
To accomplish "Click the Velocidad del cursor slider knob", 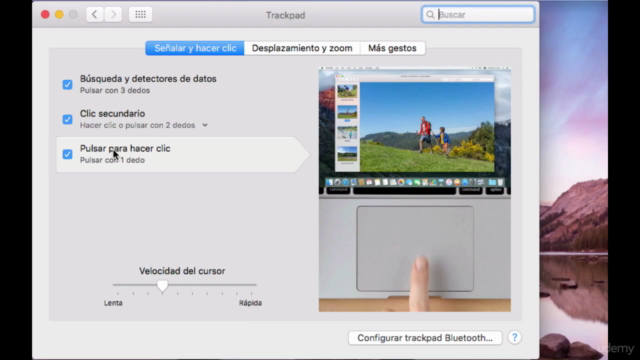I will pyautogui.click(x=162, y=286).
